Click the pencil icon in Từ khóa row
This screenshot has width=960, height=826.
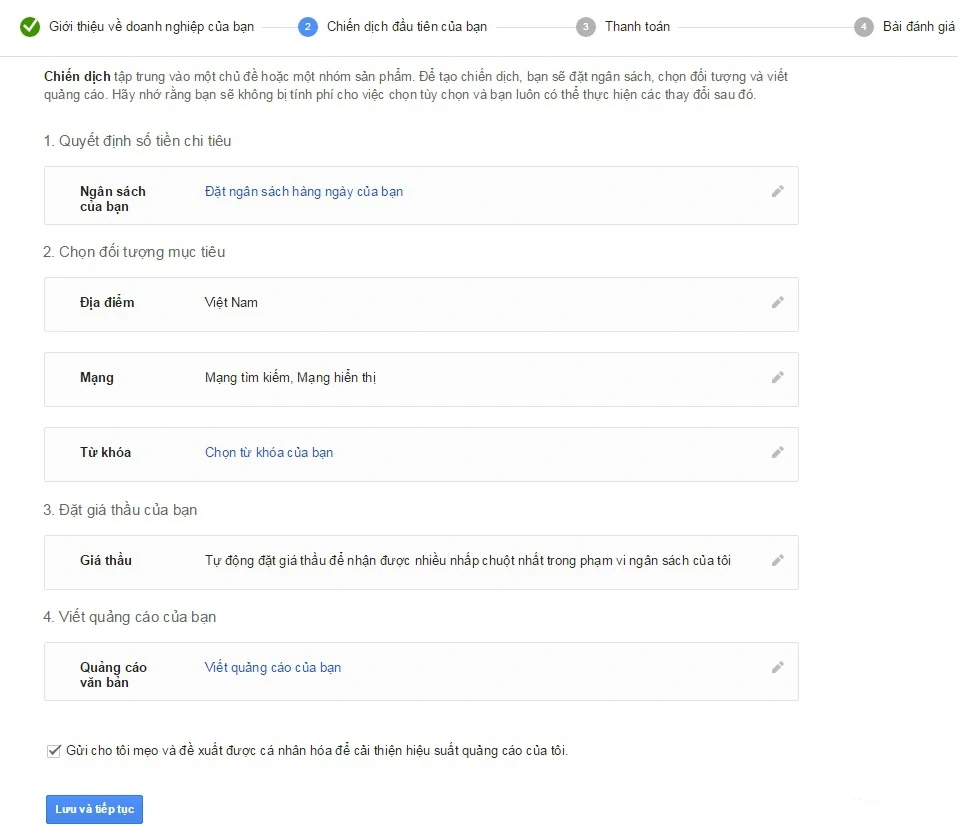[x=777, y=452]
